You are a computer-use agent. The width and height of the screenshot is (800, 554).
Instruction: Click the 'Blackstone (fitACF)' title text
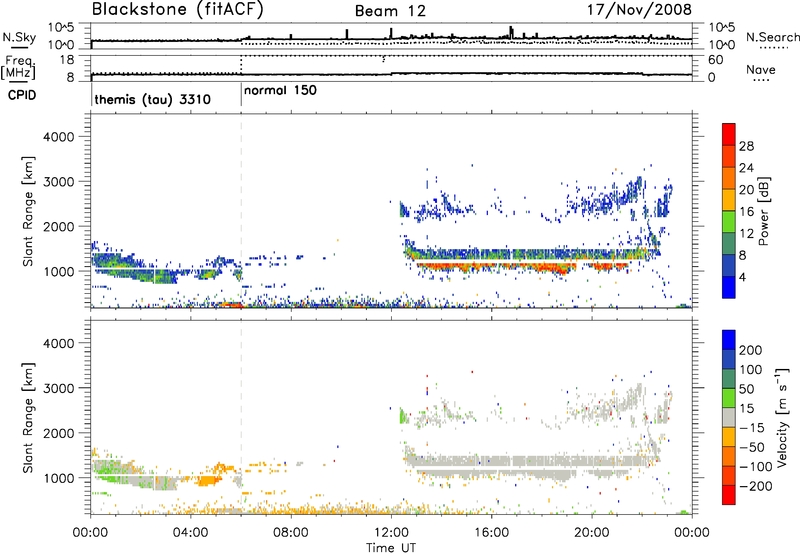pyautogui.click(x=178, y=9)
